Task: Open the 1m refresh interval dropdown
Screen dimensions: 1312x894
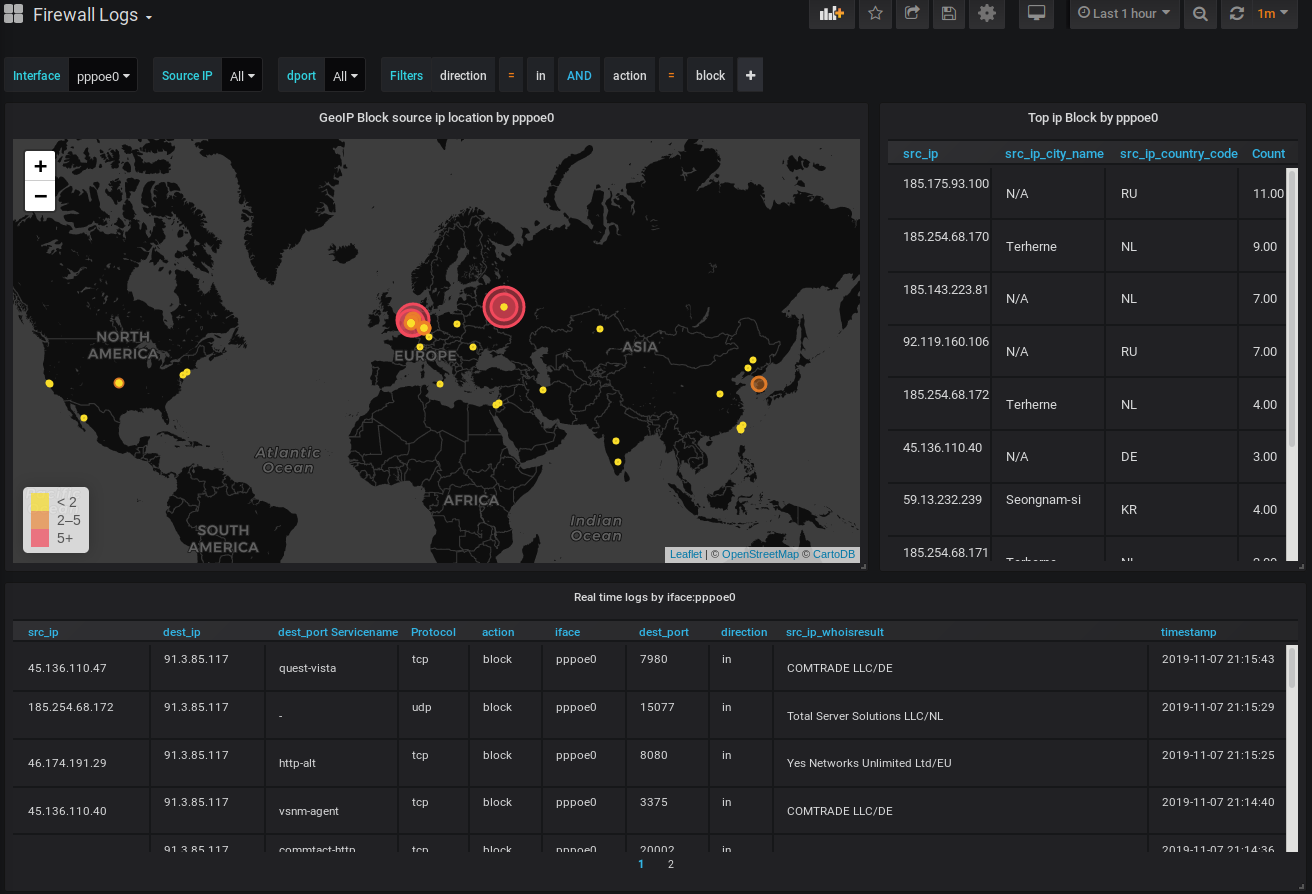Action: coord(1273,14)
